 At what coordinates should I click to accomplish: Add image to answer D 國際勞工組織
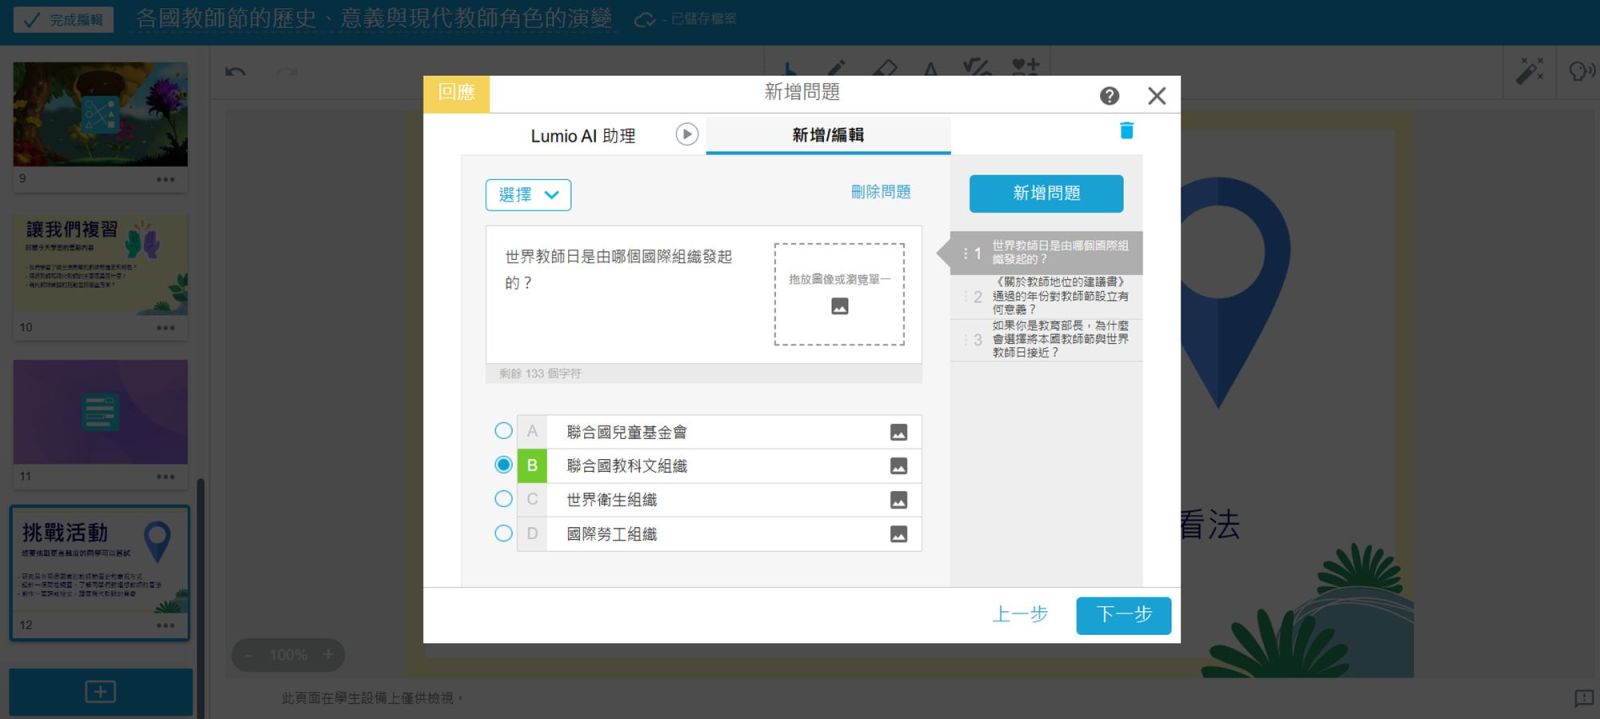coord(898,534)
